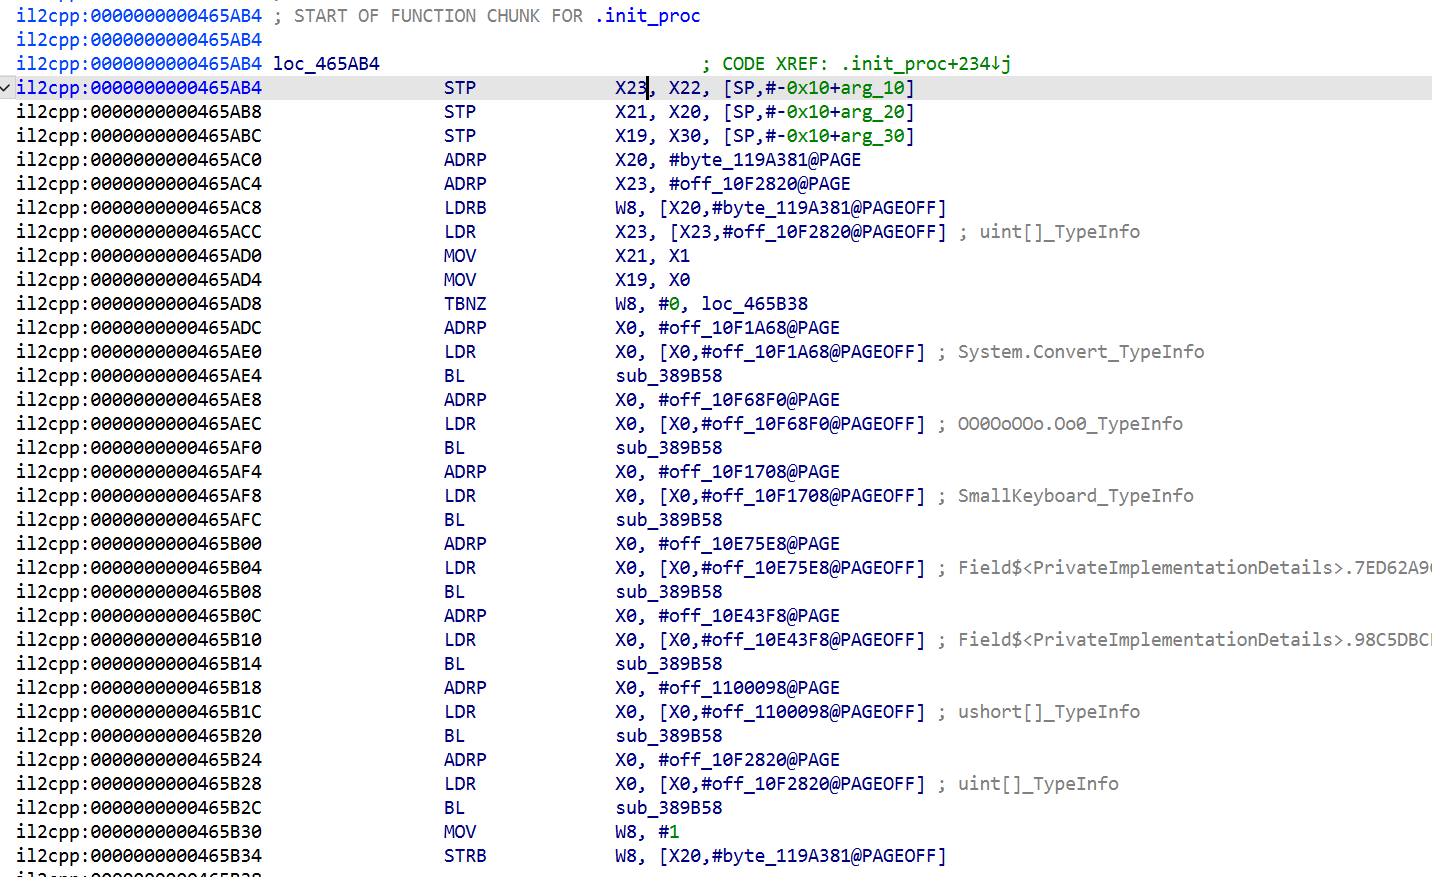Click 'X19, X0' operands of MOV
Image resolution: width=1432 pixels, height=877 pixels.
[x=652, y=280]
